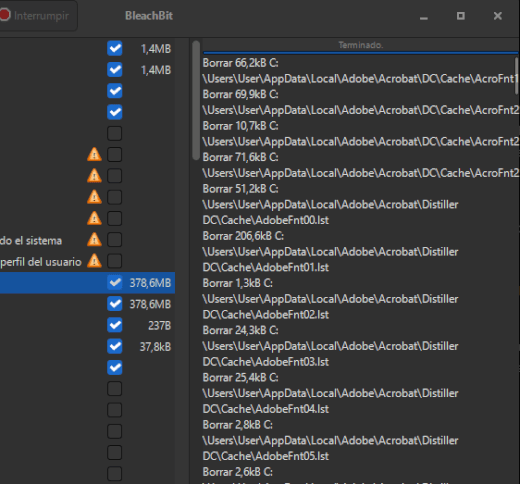Uncheck the first 1,4MB checkbox at top

[x=115, y=48]
